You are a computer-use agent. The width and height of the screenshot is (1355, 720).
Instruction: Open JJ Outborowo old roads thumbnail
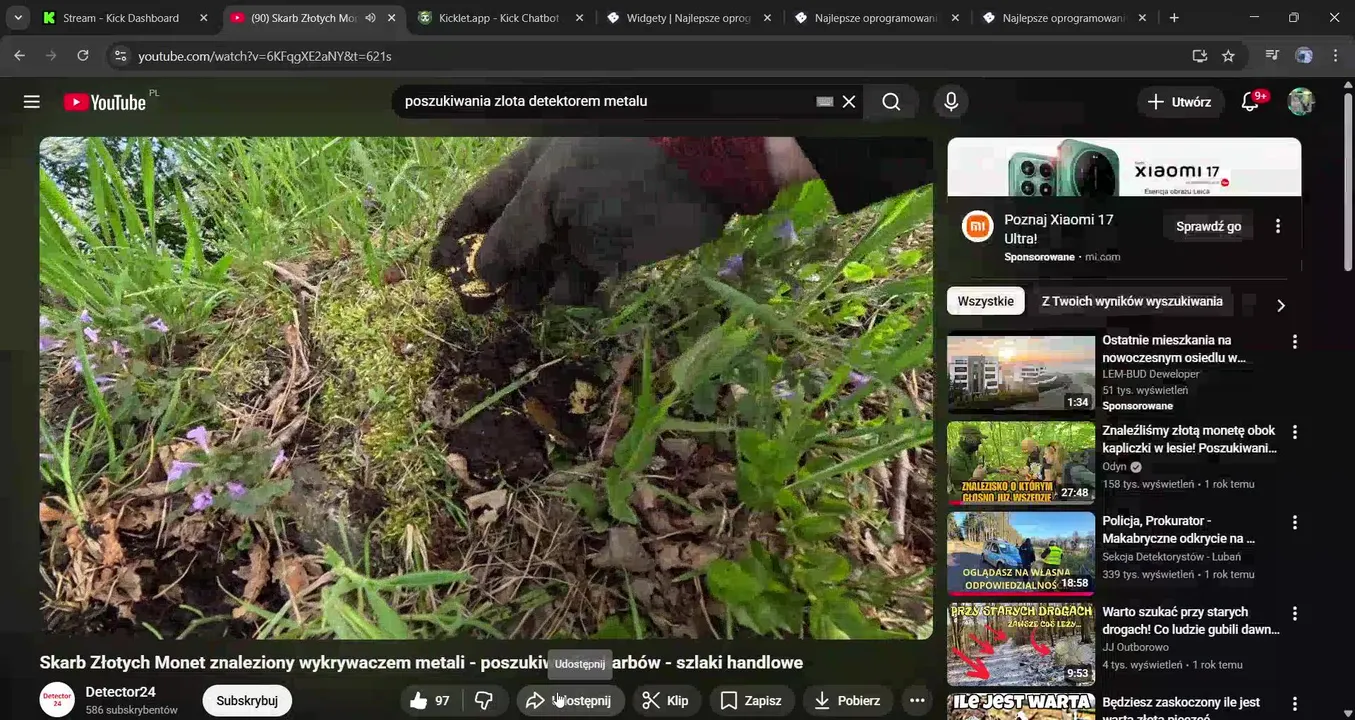[x=1021, y=644]
